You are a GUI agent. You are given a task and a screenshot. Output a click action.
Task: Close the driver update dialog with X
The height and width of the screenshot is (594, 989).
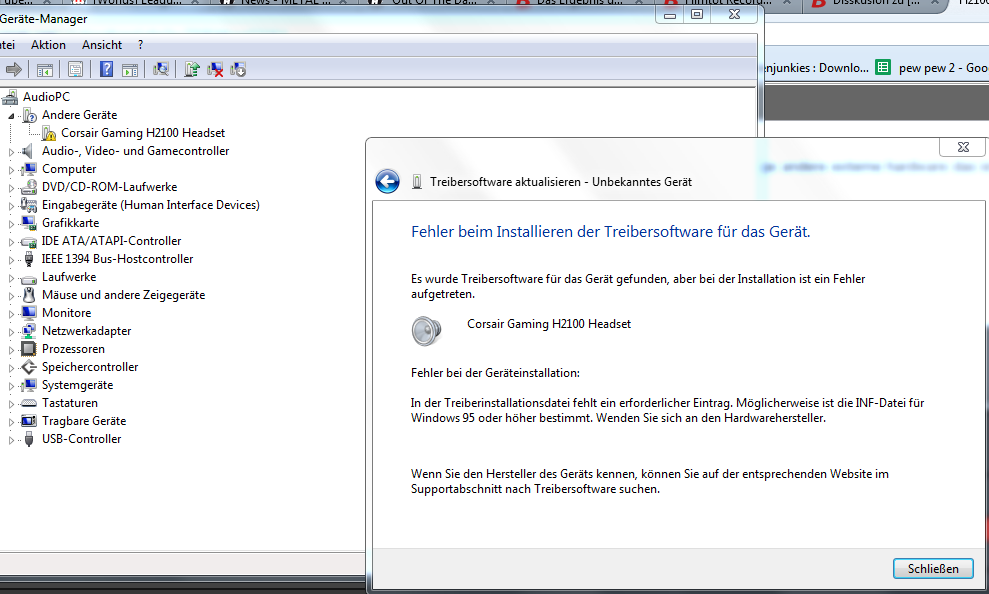963,147
